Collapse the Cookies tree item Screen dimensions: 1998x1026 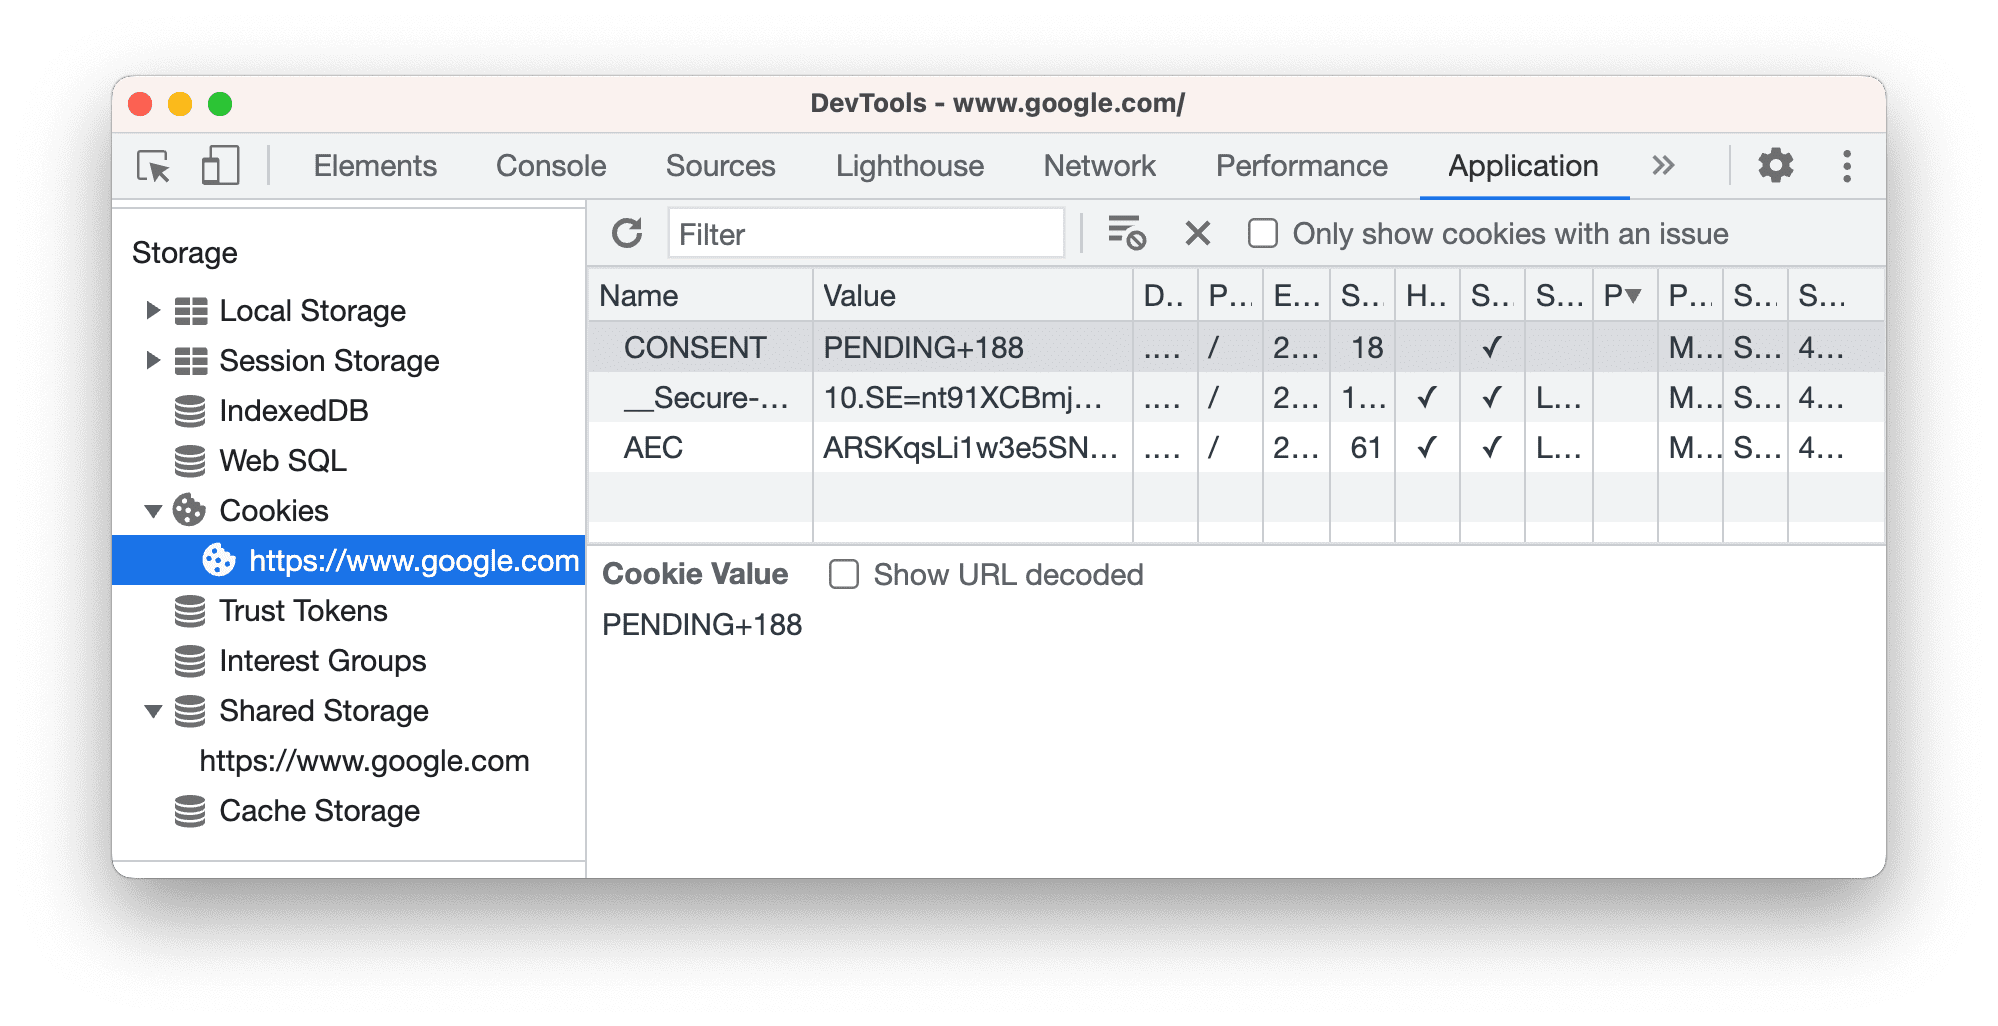(153, 510)
